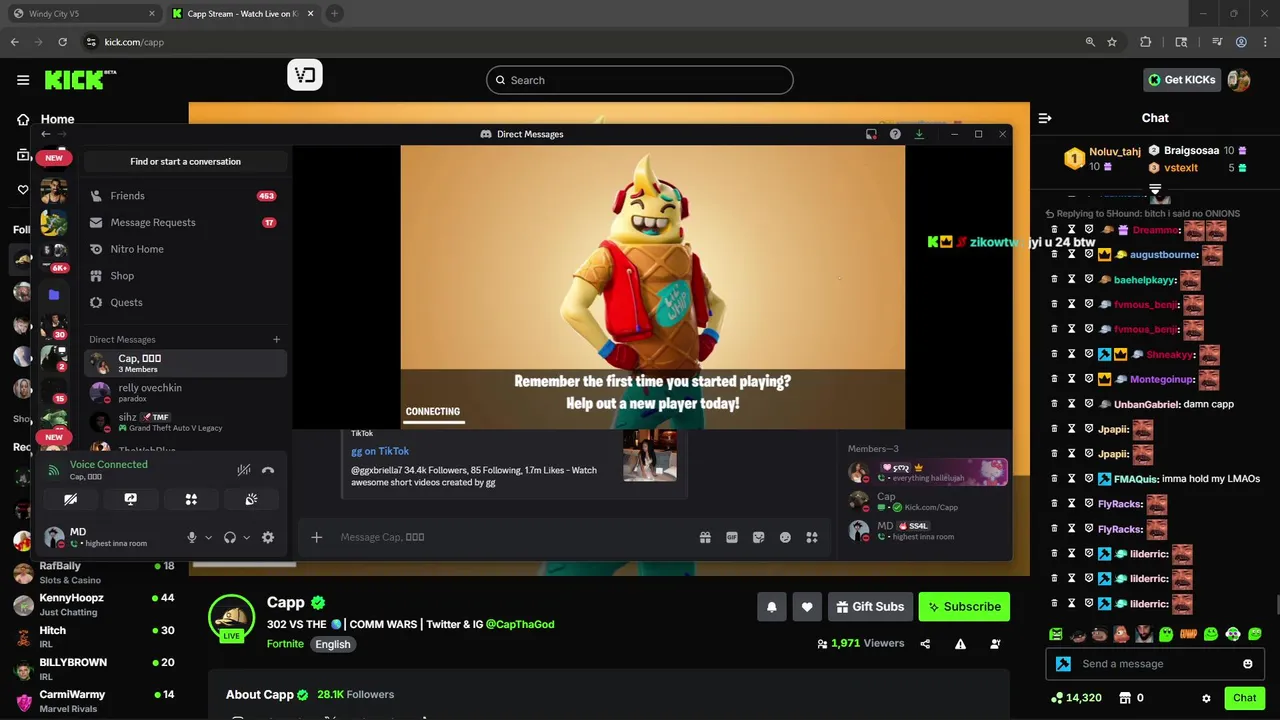
Task: Timeout UnbanGabriel with hourglass icon
Action: click(x=1071, y=404)
